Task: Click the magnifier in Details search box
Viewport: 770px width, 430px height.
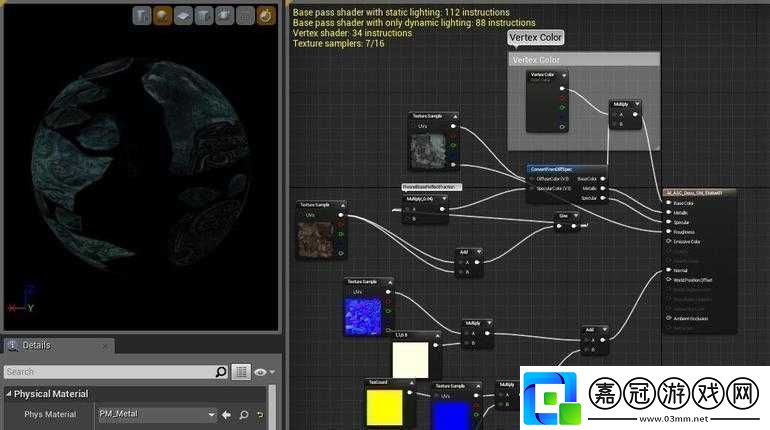Action: [221, 372]
